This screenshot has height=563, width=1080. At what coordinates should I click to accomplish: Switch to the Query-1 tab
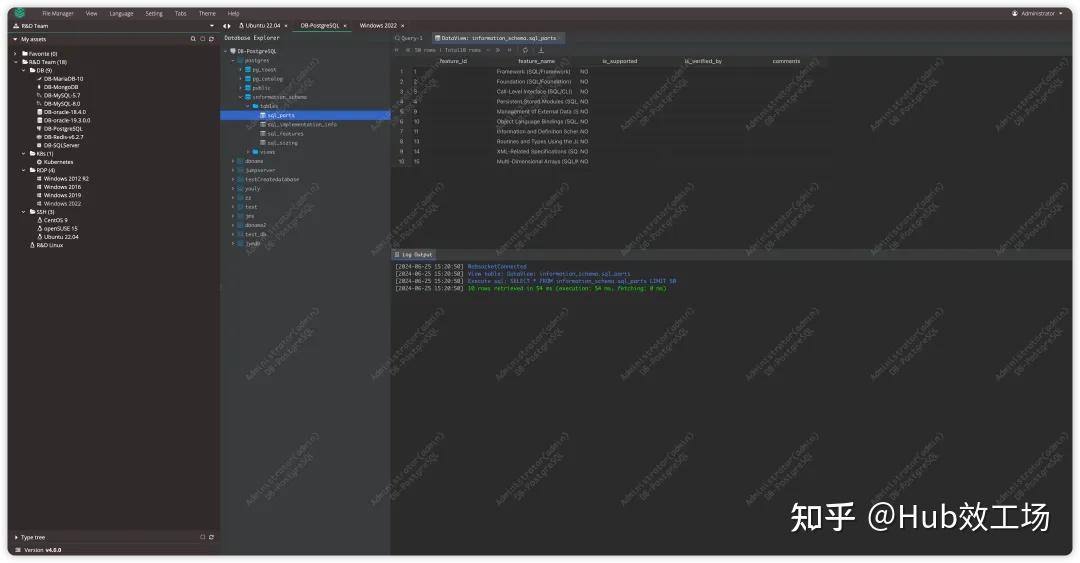tap(410, 38)
